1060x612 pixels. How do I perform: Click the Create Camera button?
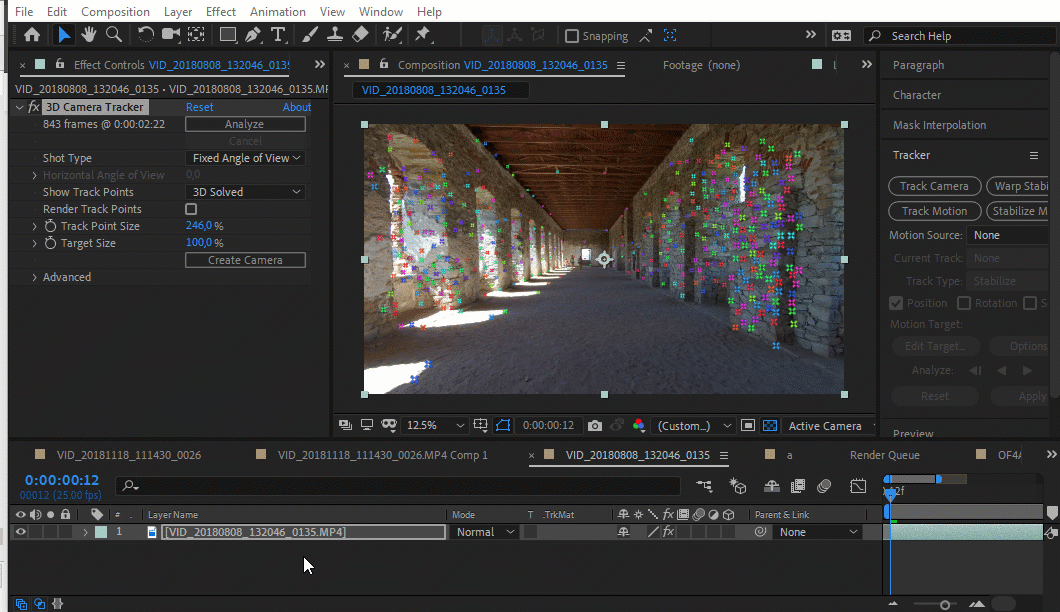pyautogui.click(x=245, y=260)
